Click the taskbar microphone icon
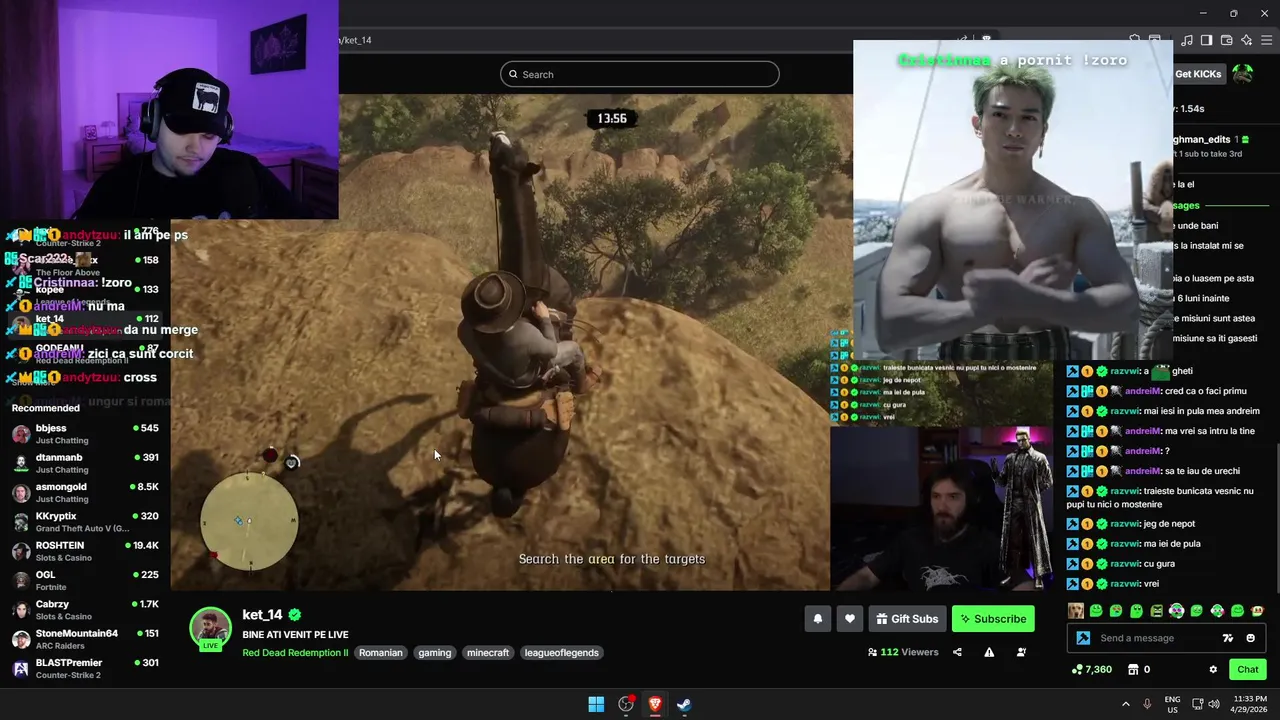The image size is (1280, 720). point(1147,704)
